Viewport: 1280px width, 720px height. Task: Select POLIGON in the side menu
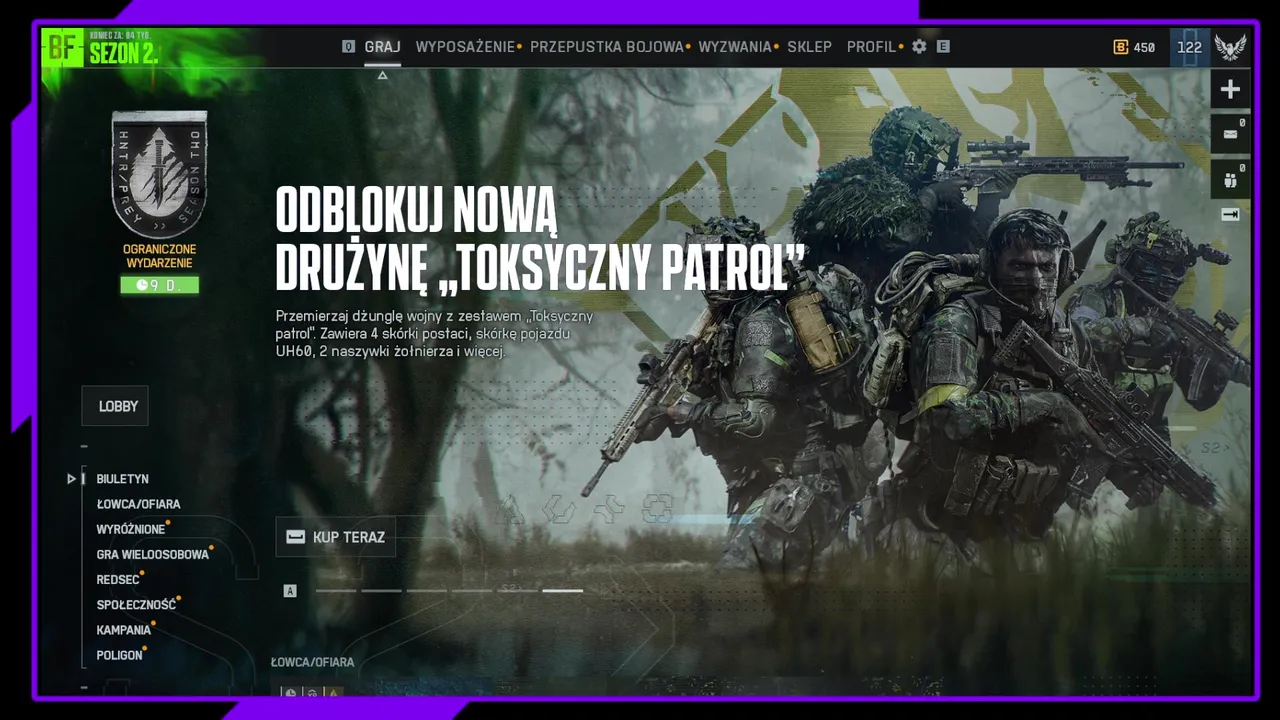click(119, 655)
